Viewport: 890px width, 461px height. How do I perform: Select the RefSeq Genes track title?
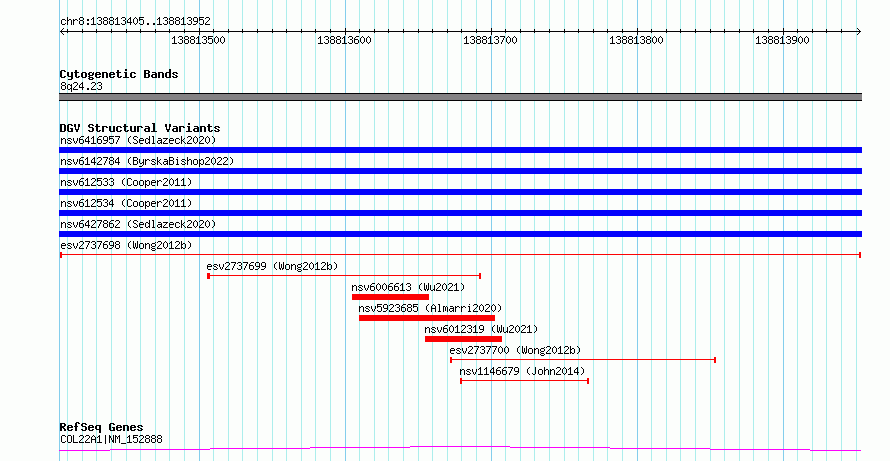click(102, 427)
